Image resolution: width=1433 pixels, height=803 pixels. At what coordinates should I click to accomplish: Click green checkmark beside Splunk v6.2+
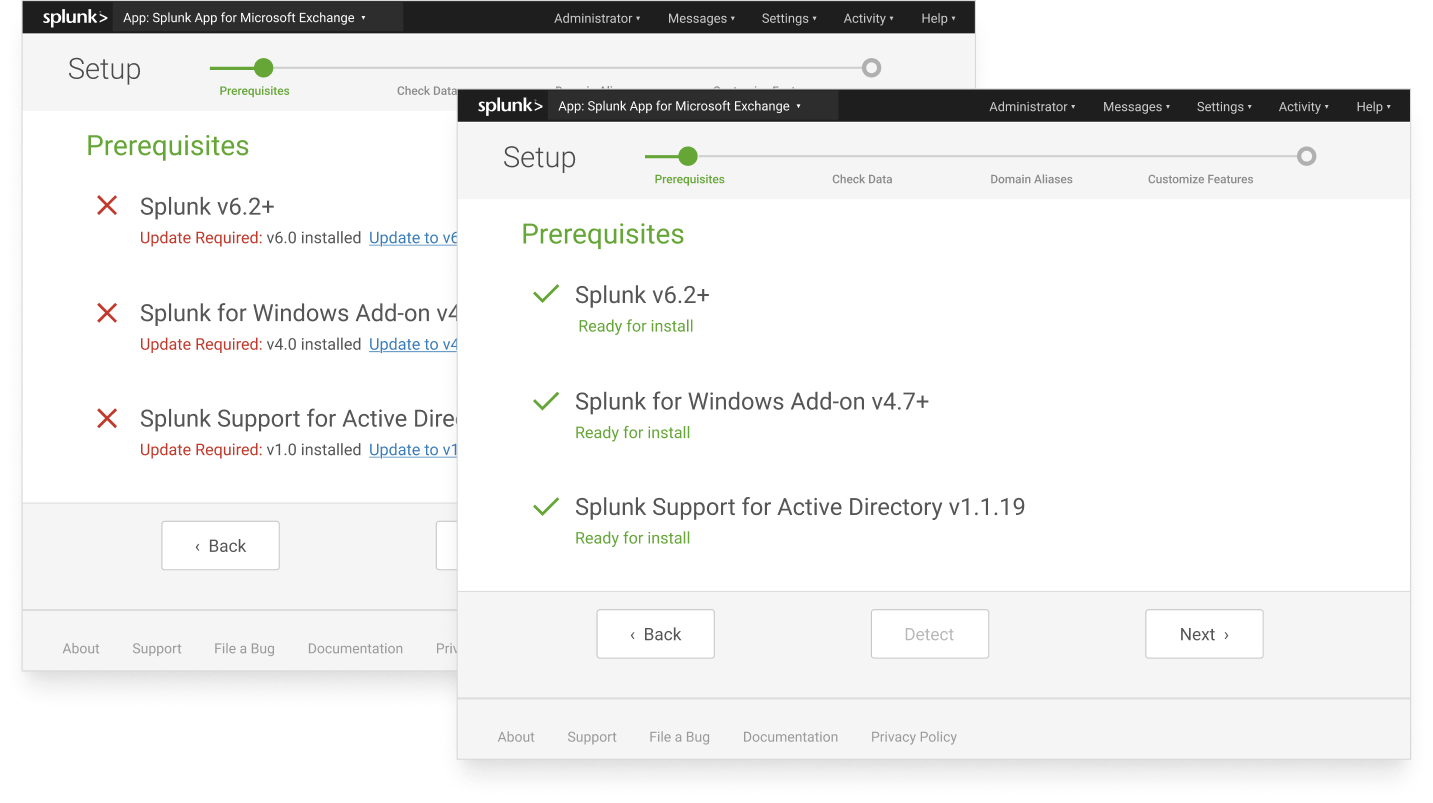[546, 295]
